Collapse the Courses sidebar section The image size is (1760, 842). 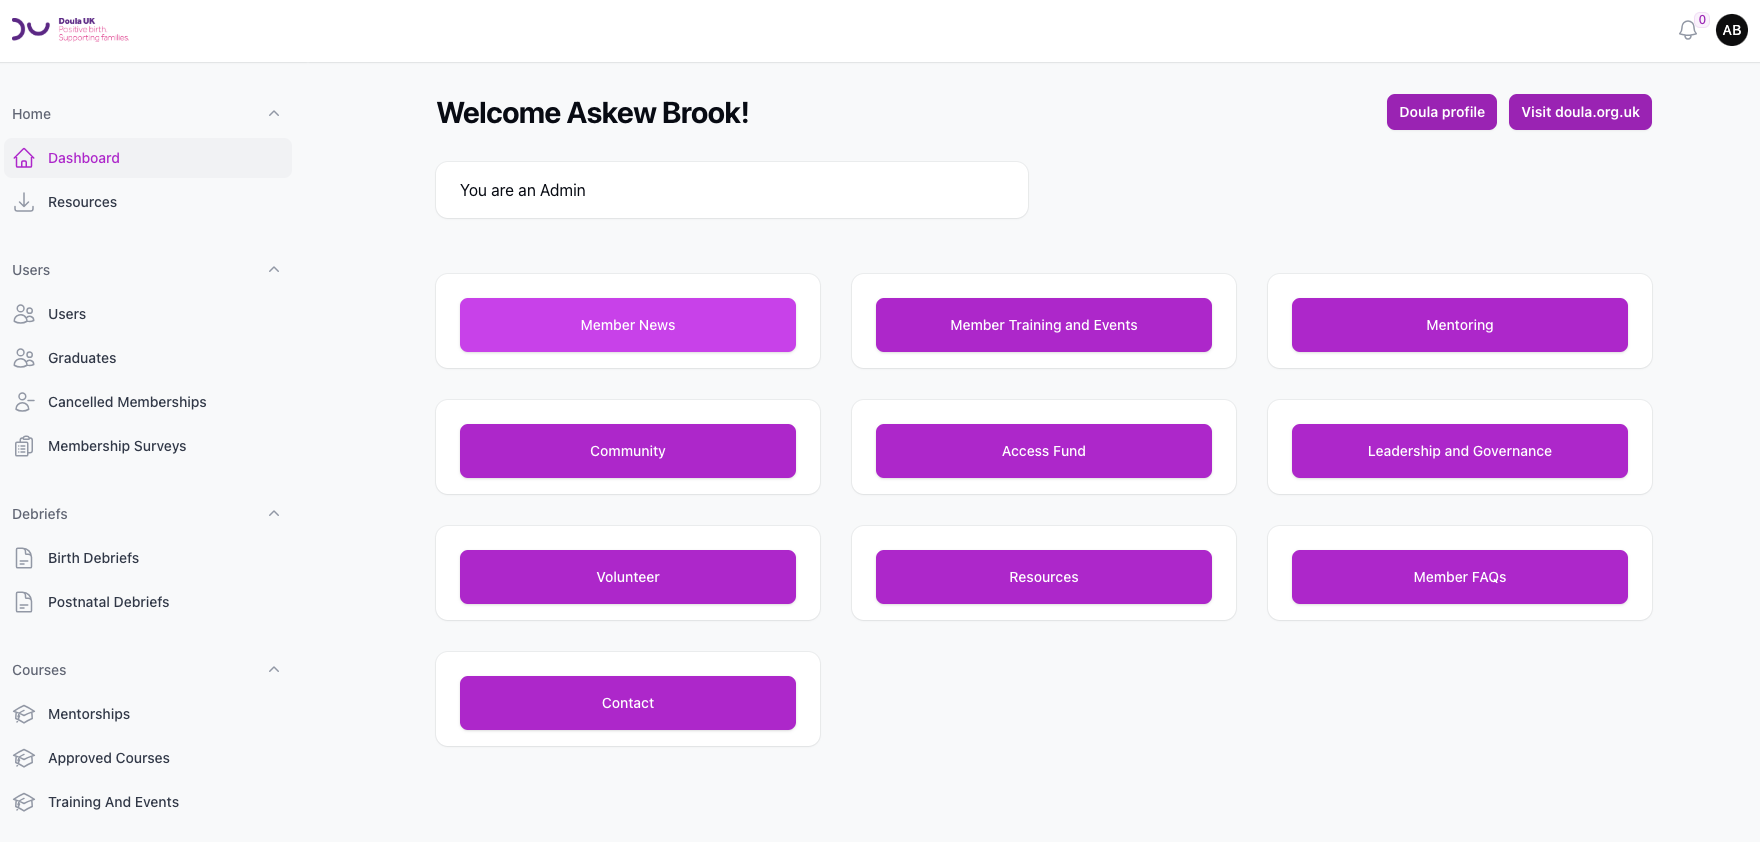pos(274,670)
